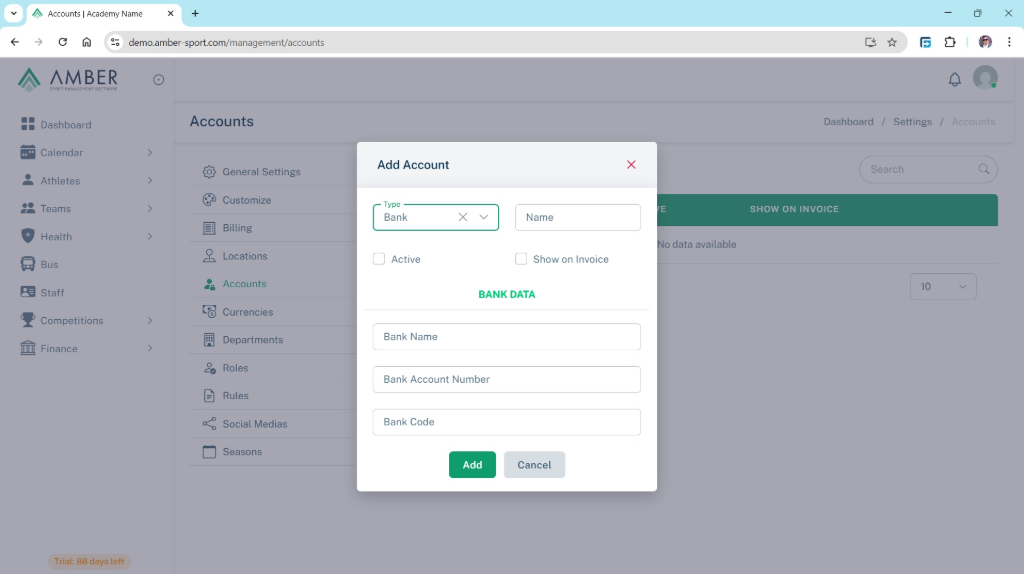Click the Bank Account Number field
This screenshot has width=1024, height=574.
(506, 380)
